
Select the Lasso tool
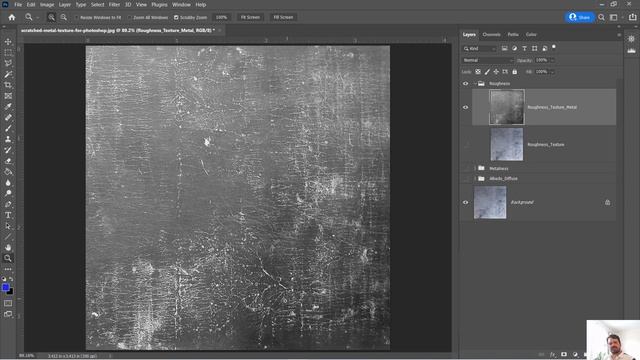pyautogui.click(x=8, y=63)
